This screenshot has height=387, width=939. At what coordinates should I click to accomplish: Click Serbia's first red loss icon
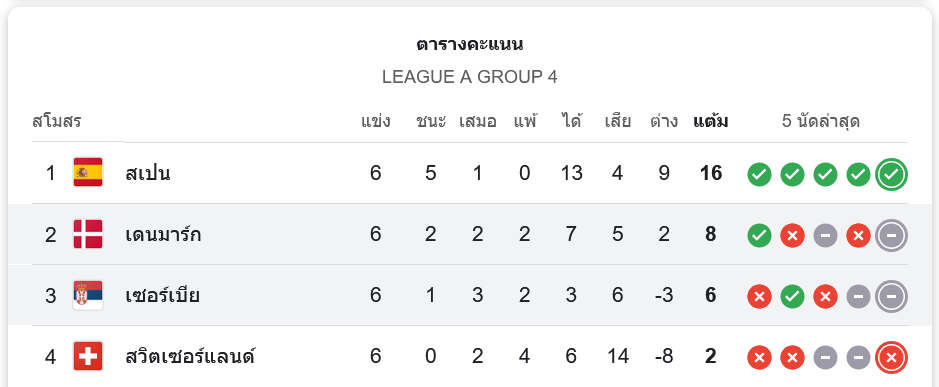pyautogui.click(x=759, y=297)
